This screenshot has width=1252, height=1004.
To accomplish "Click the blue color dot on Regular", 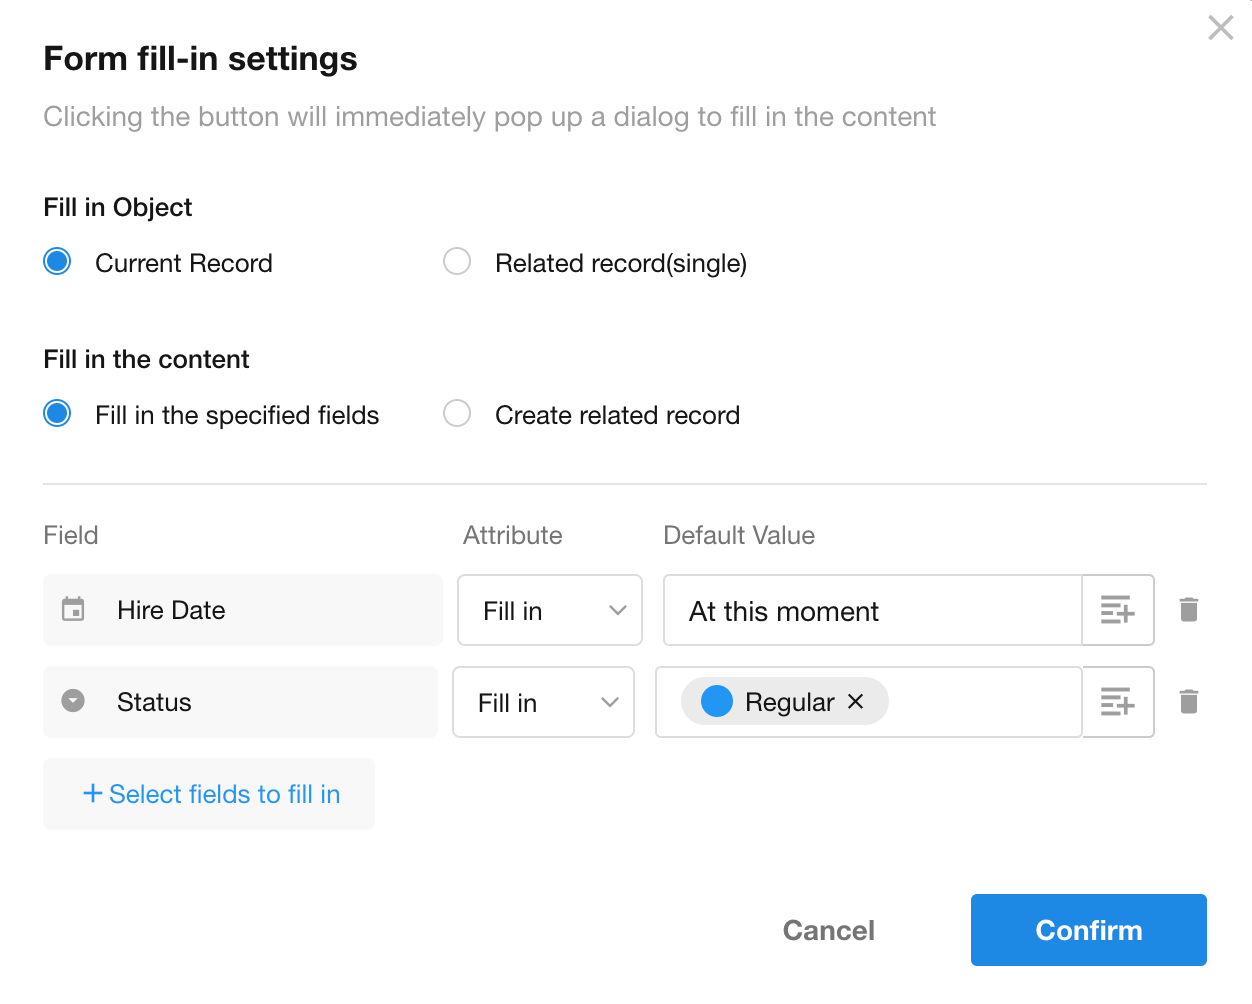I will click(x=717, y=702).
